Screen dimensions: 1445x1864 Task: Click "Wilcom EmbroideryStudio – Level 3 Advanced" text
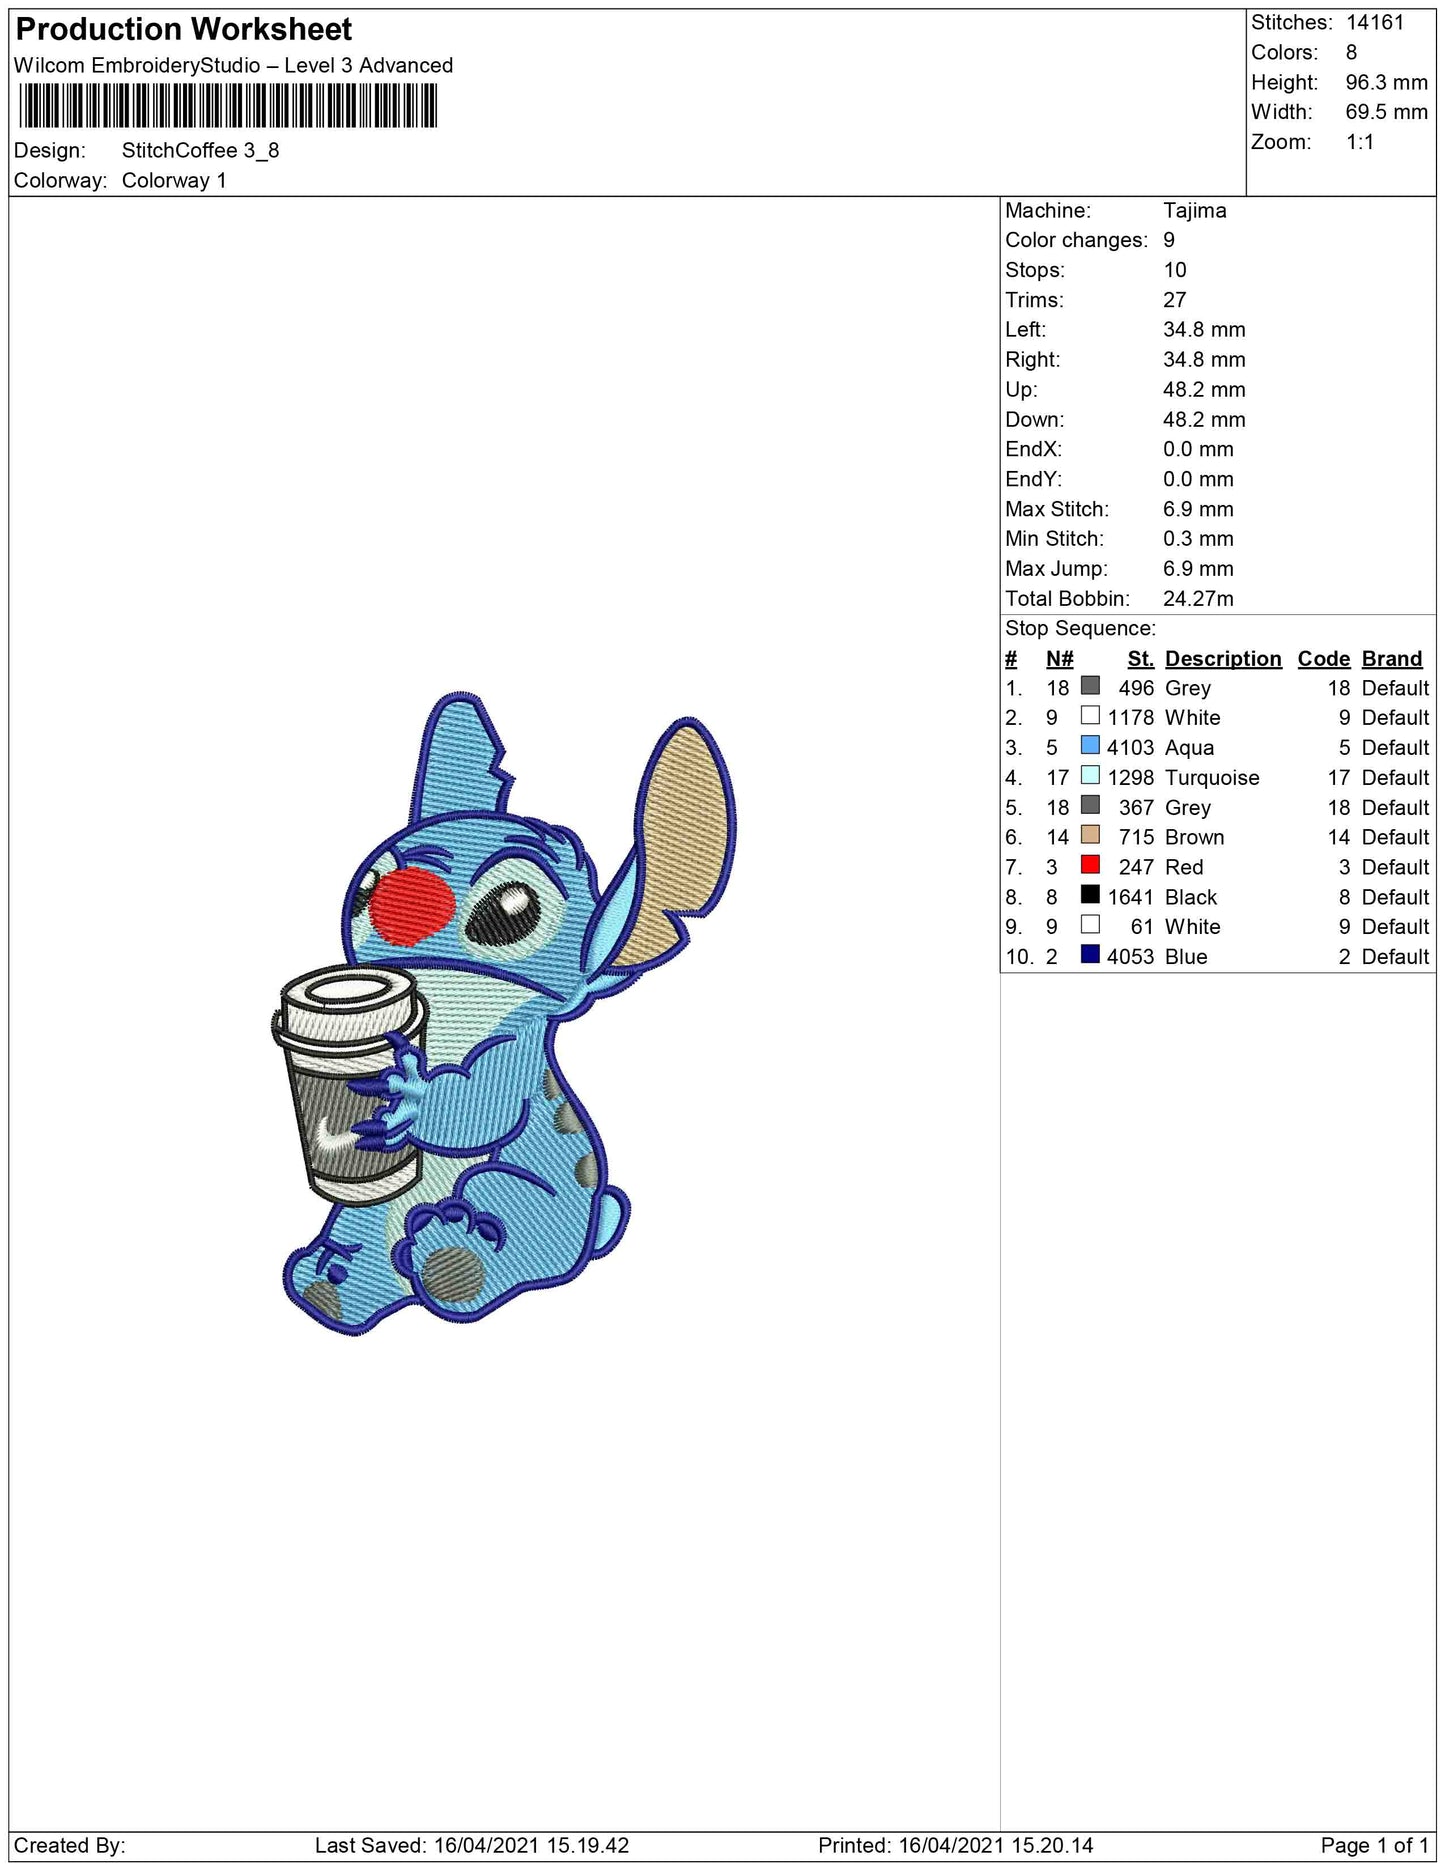coord(233,66)
